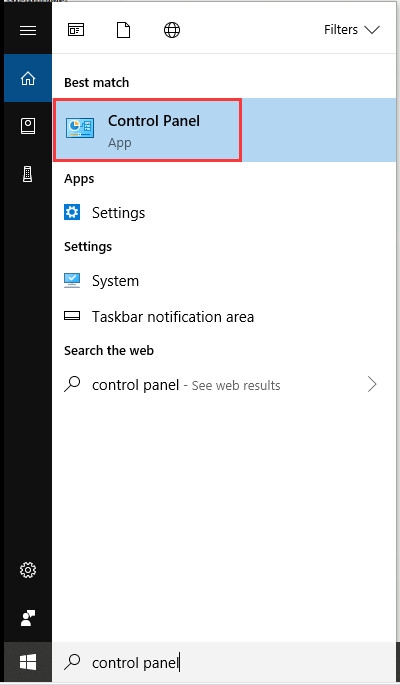
Task: Open the hamburger menu at top left
Action: 28,30
